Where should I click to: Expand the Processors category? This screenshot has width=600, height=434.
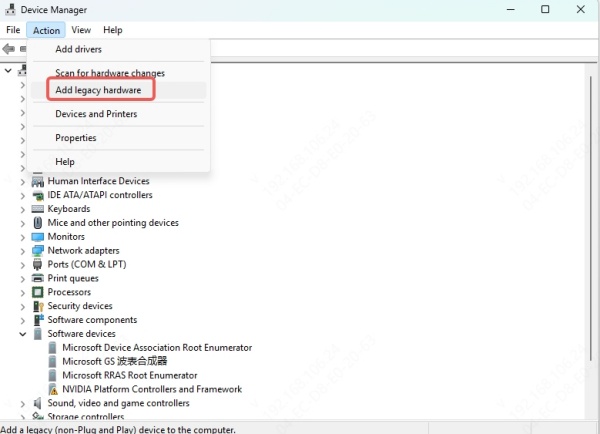pyautogui.click(x=23, y=293)
